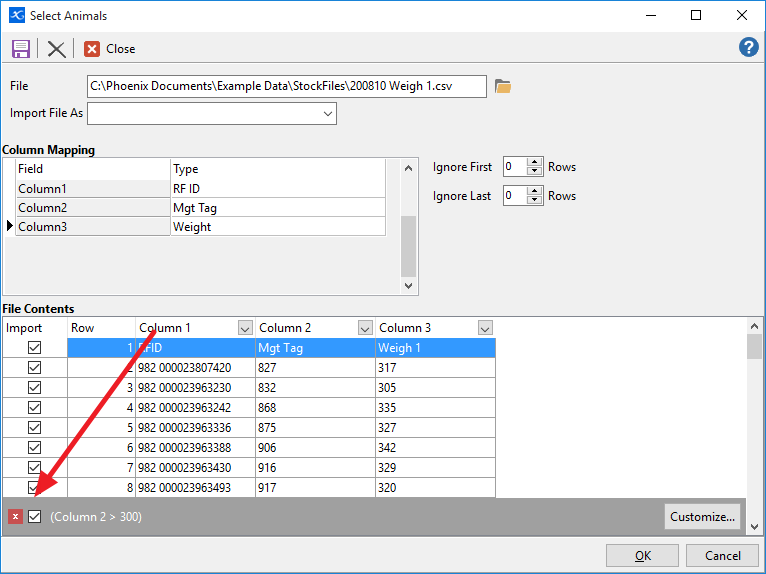Click the Select Animals app icon in the title bar
766x574 pixels.
pos(17,15)
